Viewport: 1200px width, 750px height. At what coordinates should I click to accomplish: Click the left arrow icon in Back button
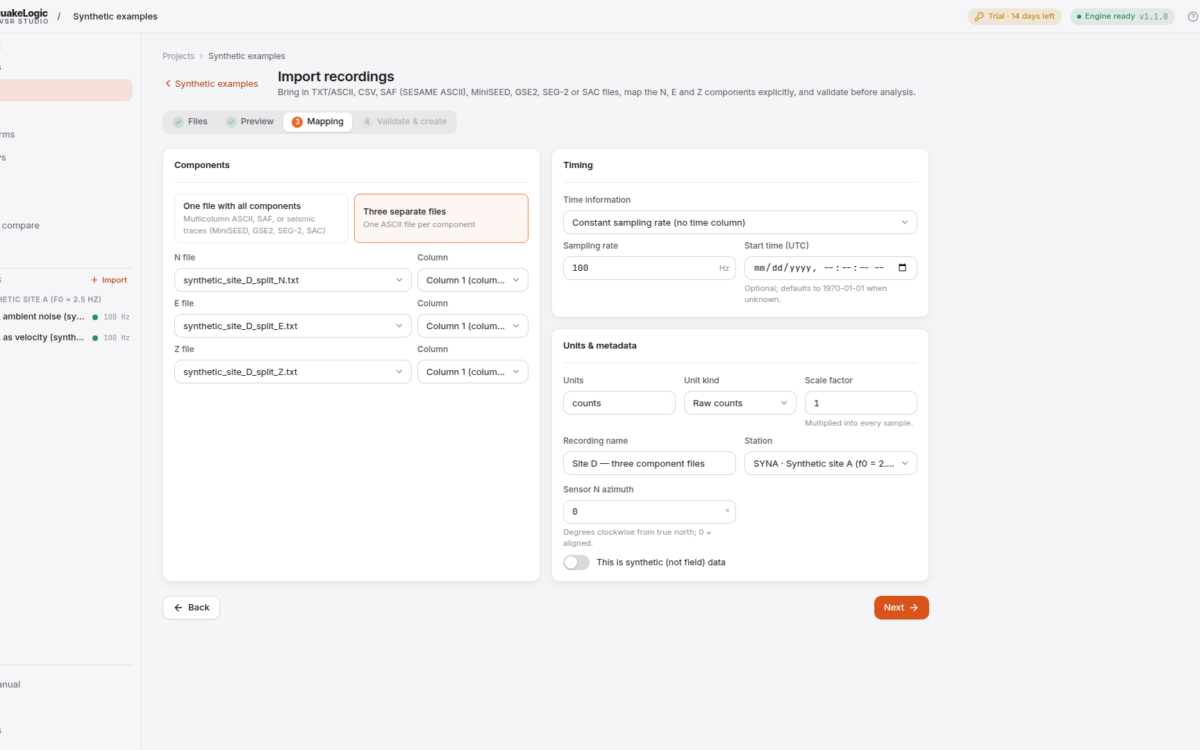click(x=178, y=608)
